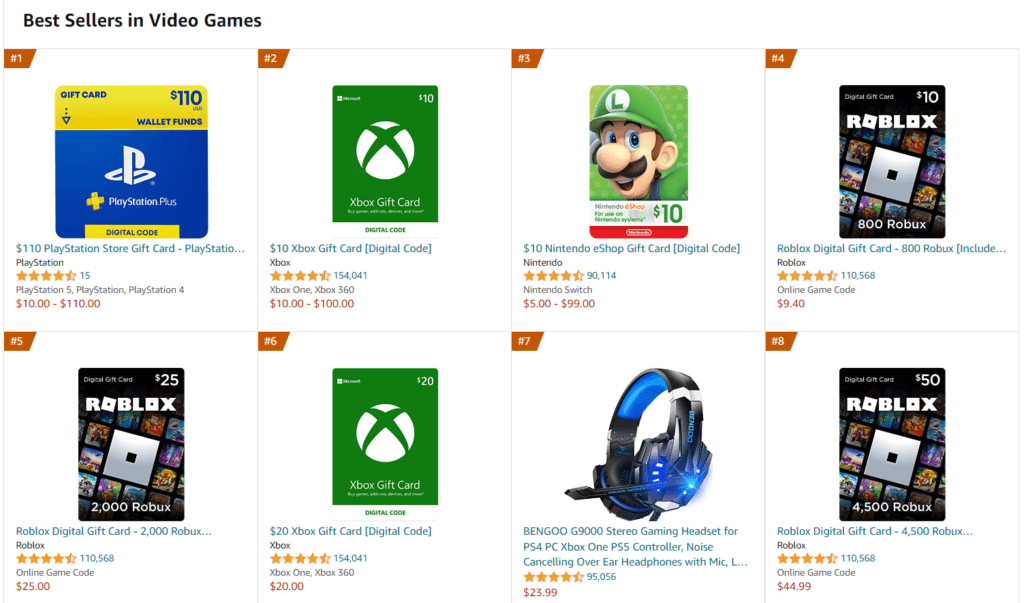View the 95,056 reviews for the BENGOO headset
Screen dimensions: 1024x603
click(601, 577)
